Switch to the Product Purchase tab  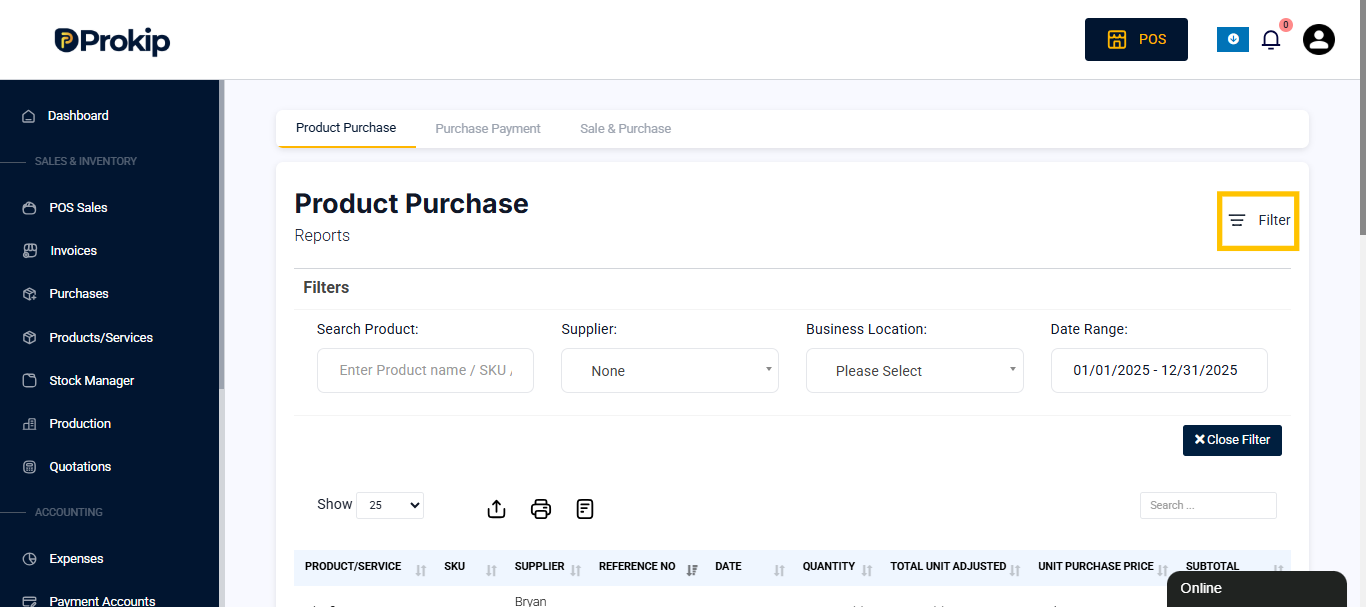(346, 128)
